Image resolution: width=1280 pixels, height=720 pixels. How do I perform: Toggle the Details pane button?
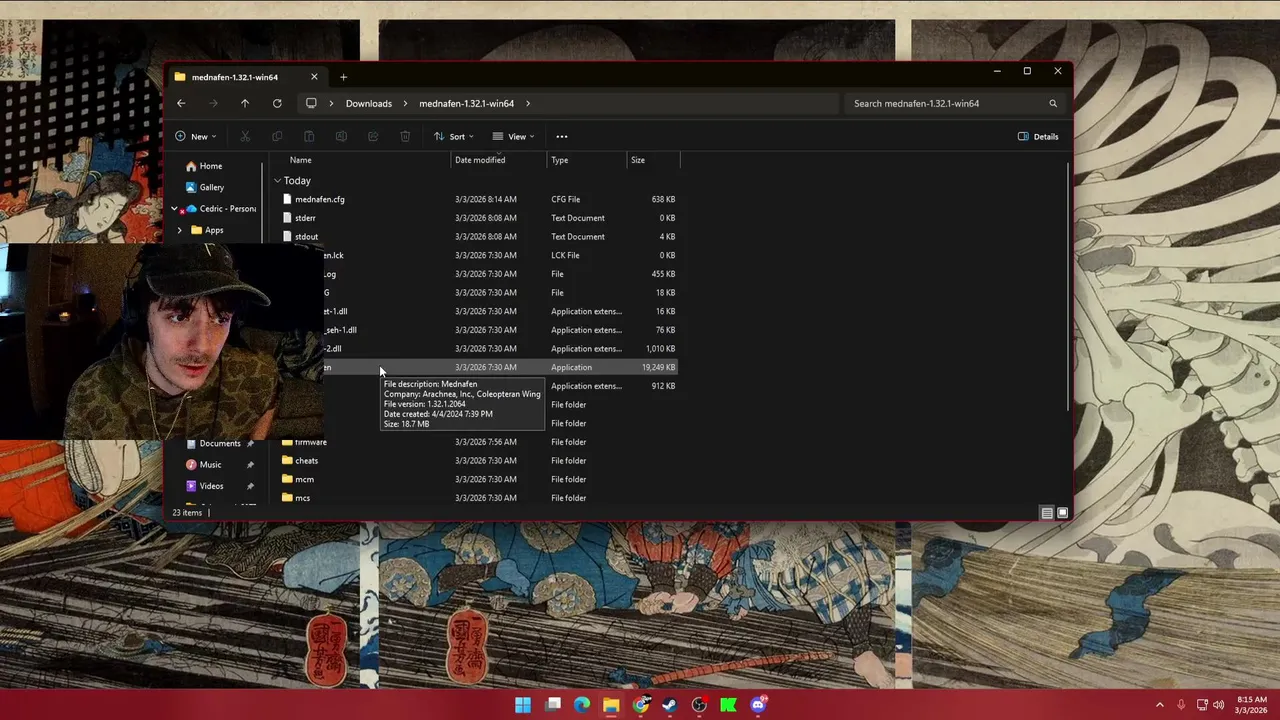[x=1038, y=136]
